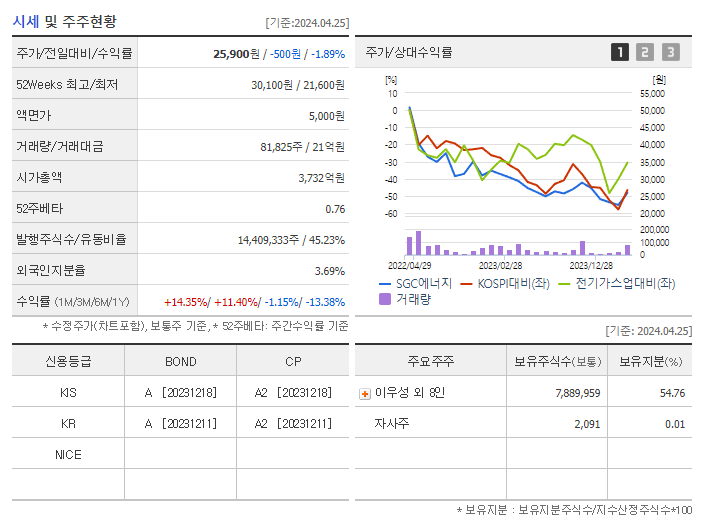Click the 81,825주 / 21억원 volume value

coord(302,147)
